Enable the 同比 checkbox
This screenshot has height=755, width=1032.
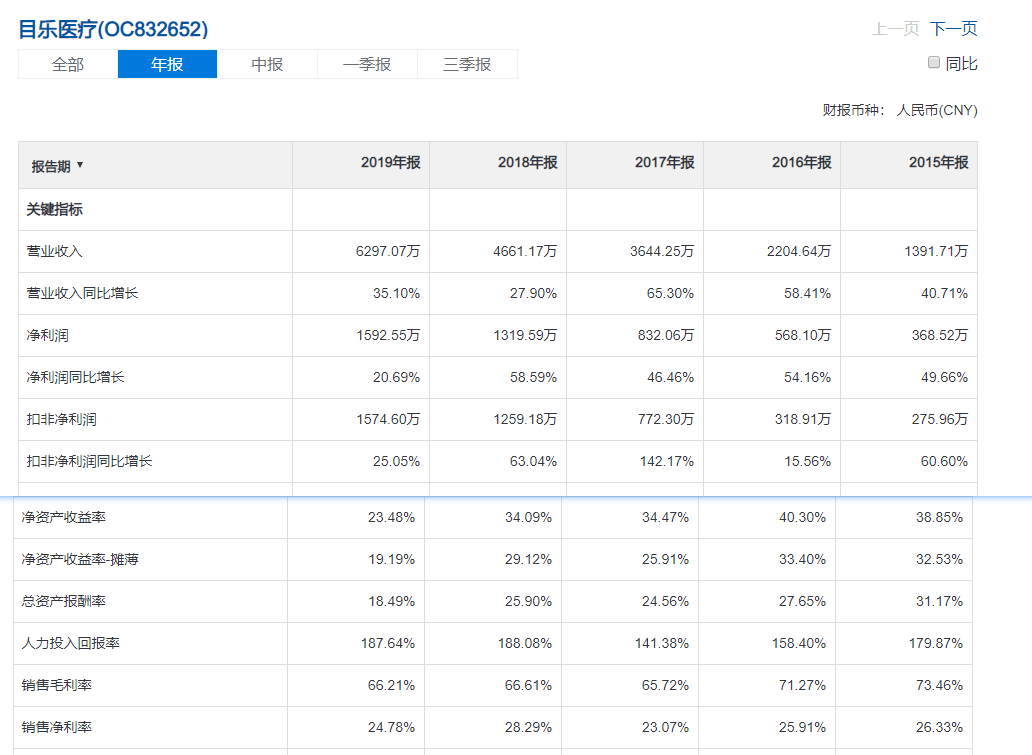pyautogui.click(x=934, y=63)
